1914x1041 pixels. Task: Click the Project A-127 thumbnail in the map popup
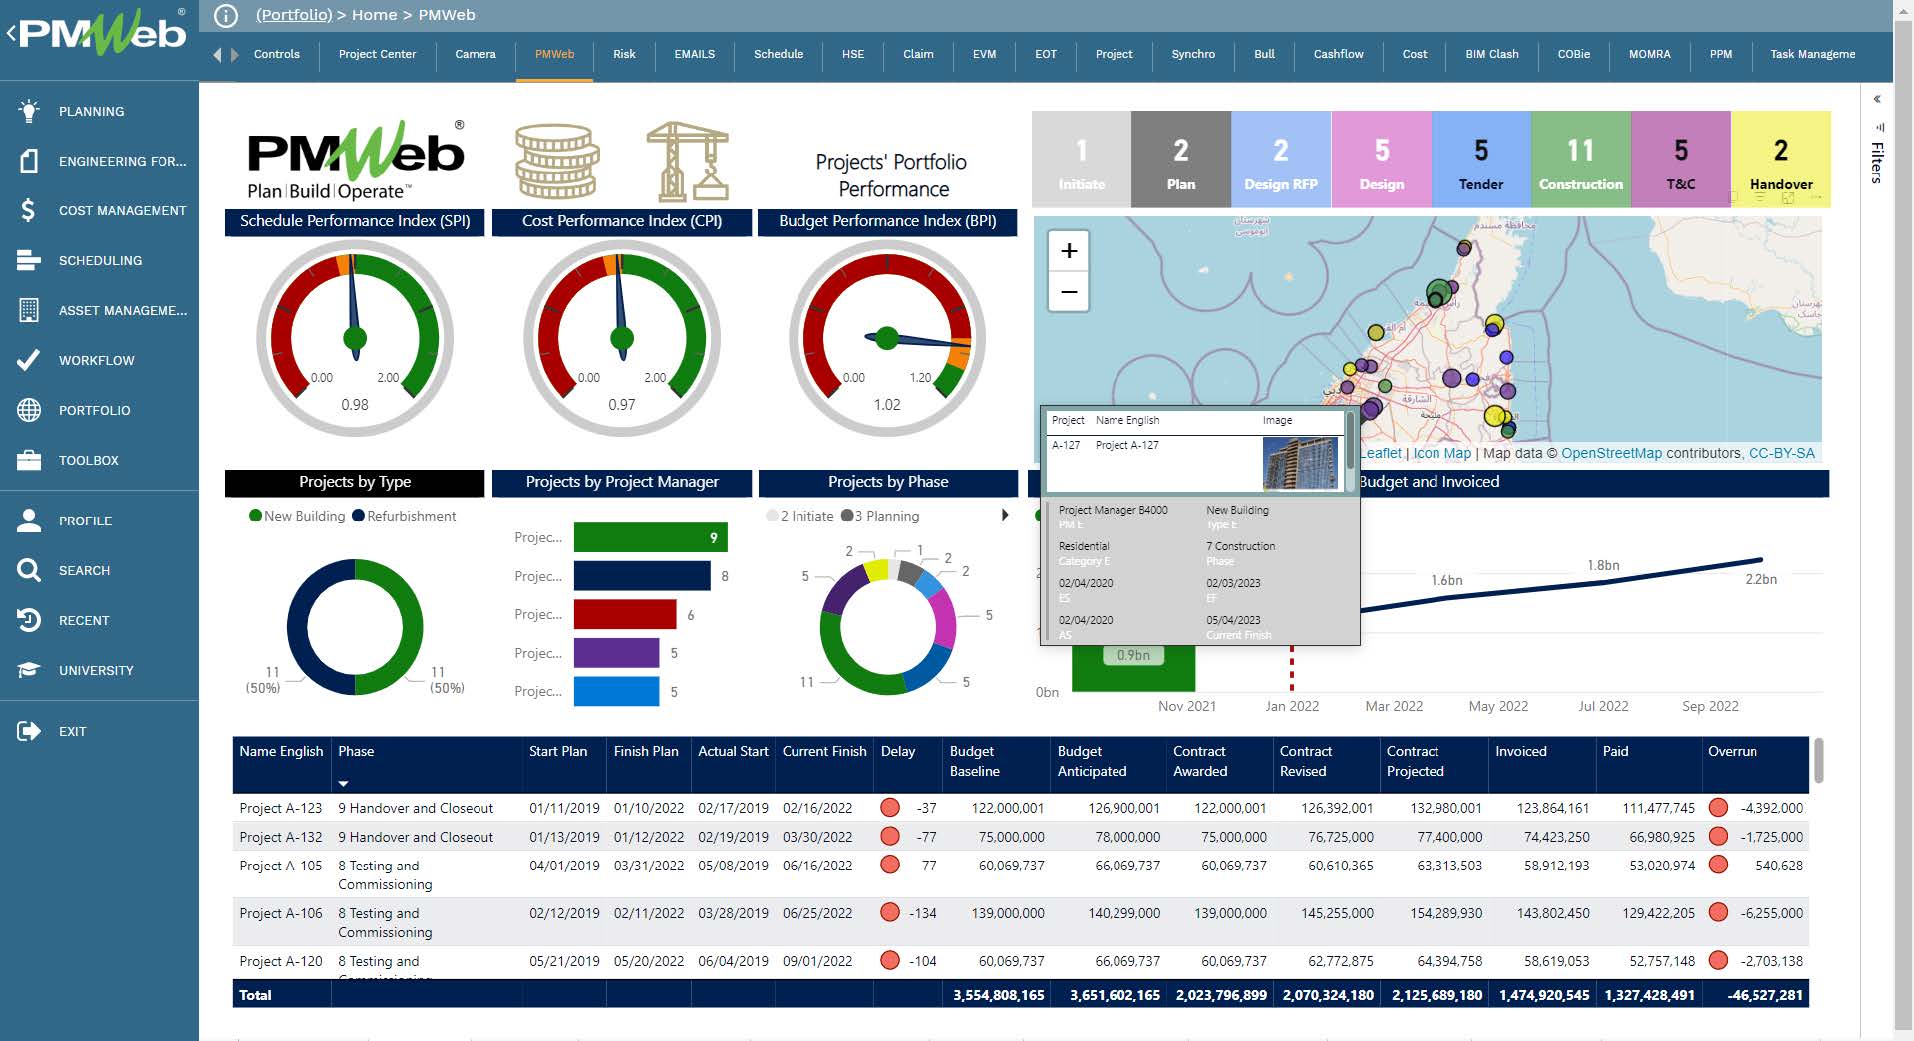click(1300, 464)
